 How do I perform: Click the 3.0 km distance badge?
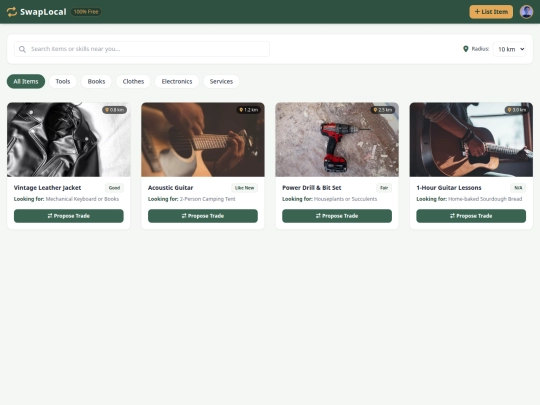[x=517, y=110]
